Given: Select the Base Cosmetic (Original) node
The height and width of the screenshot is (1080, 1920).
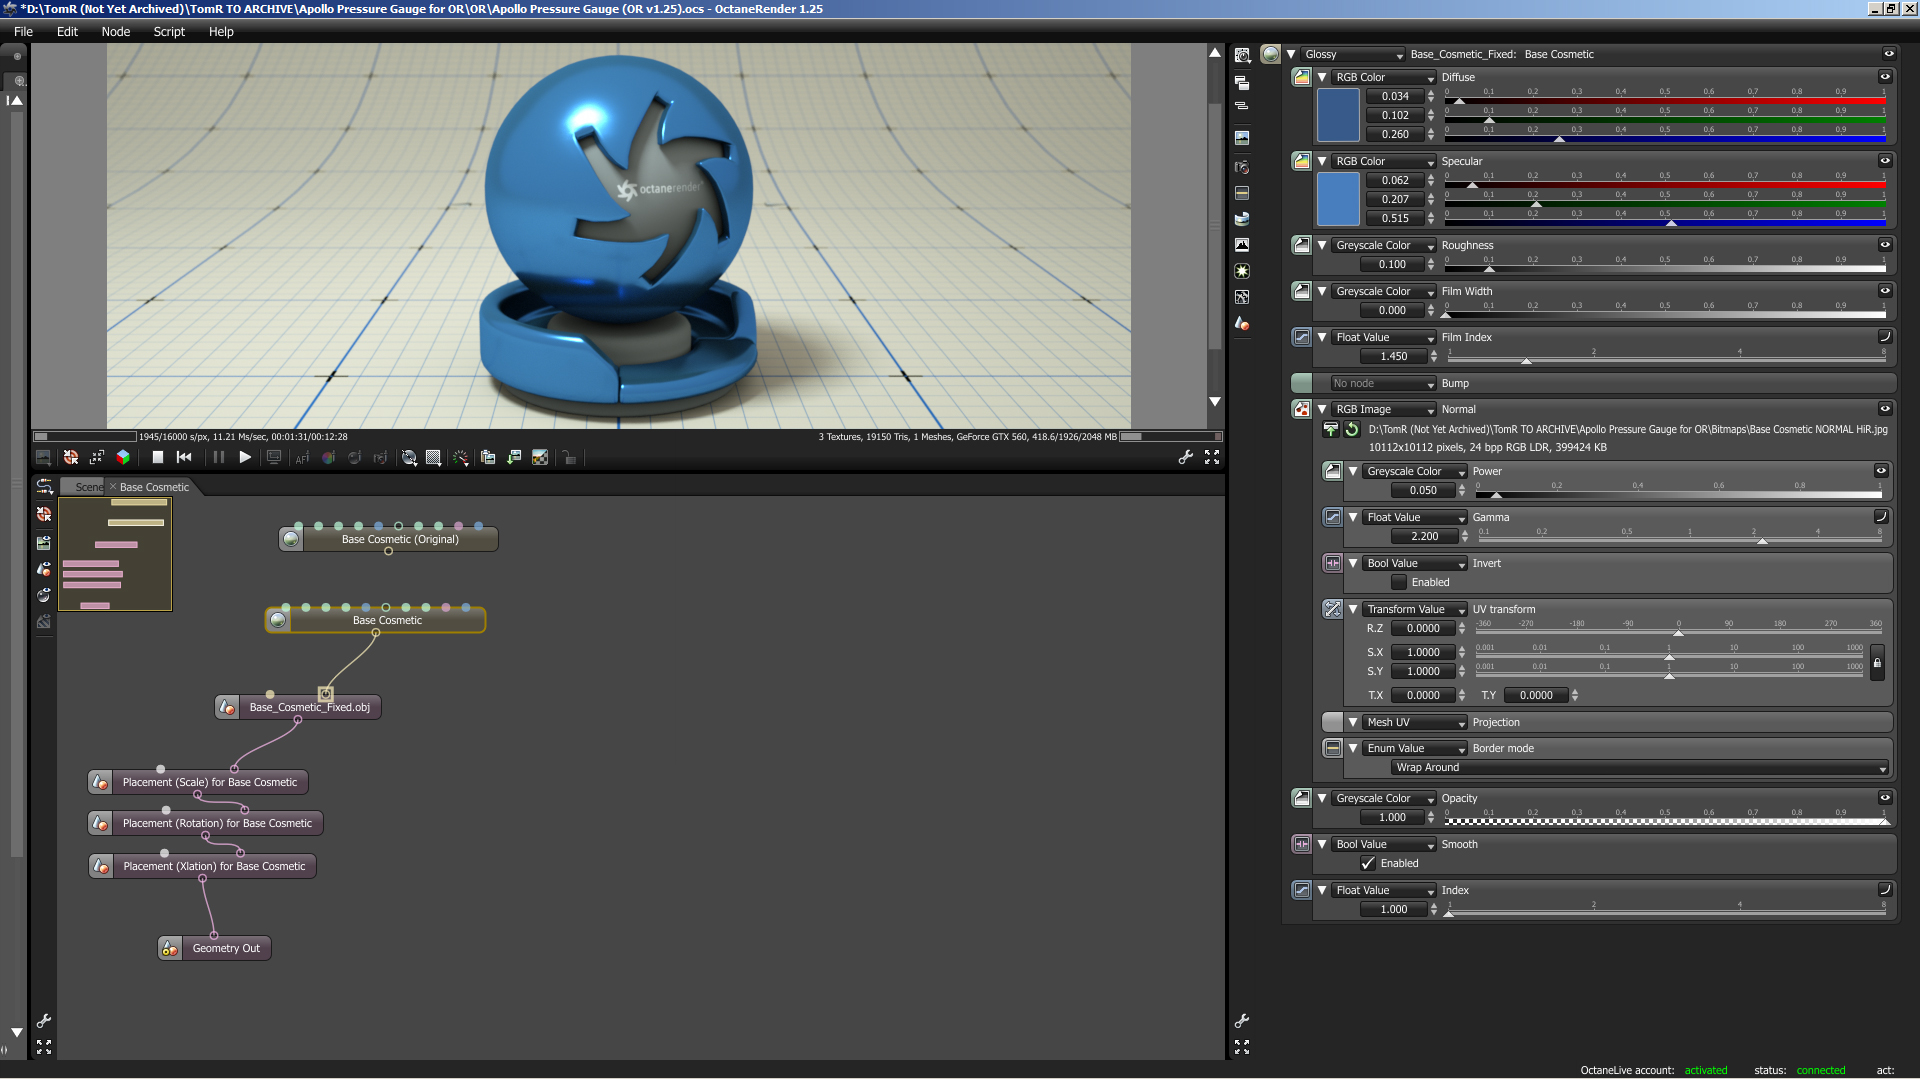Looking at the screenshot, I should tap(400, 539).
